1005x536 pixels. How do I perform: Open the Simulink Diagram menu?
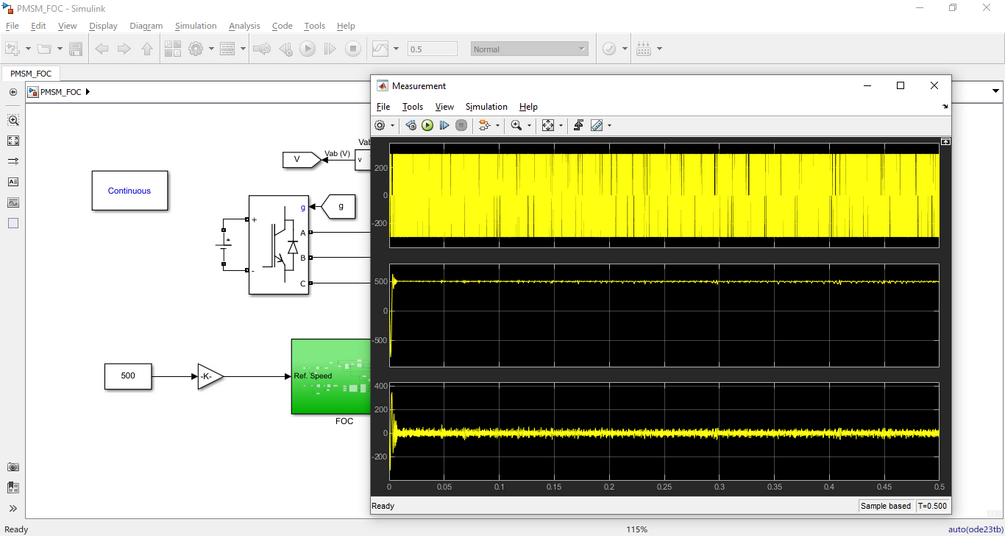click(146, 26)
